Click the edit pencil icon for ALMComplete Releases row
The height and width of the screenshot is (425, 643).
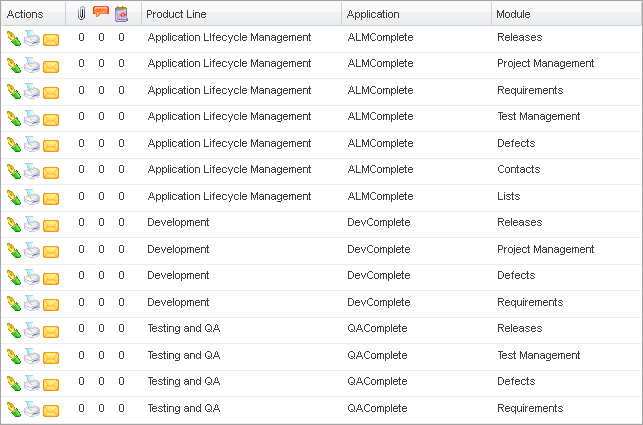[14, 39]
